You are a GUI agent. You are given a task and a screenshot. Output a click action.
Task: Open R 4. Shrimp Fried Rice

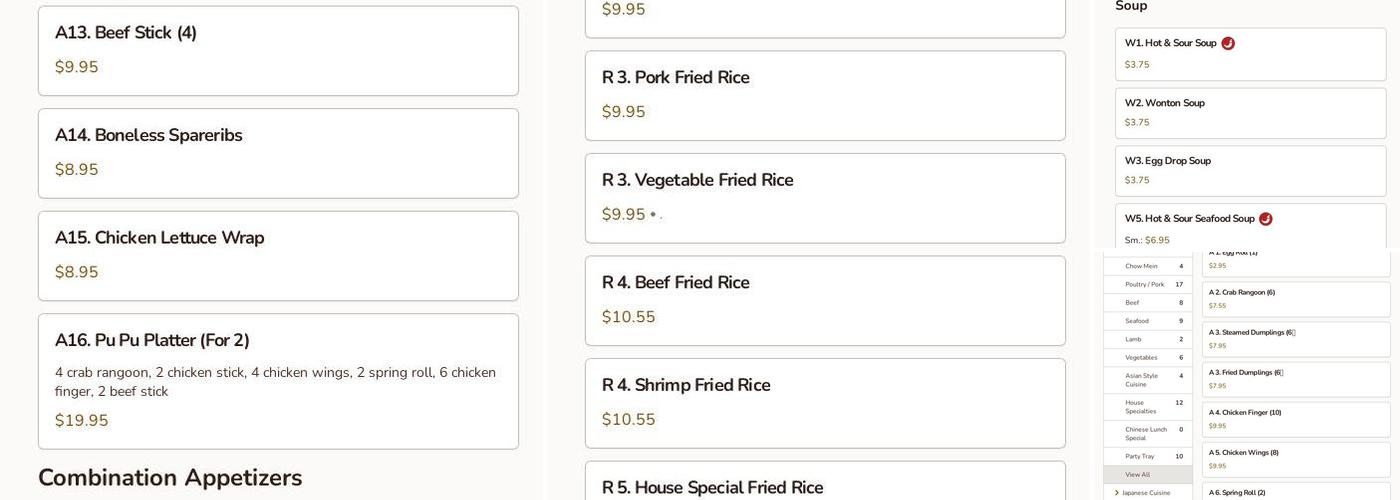pyautogui.click(x=825, y=403)
